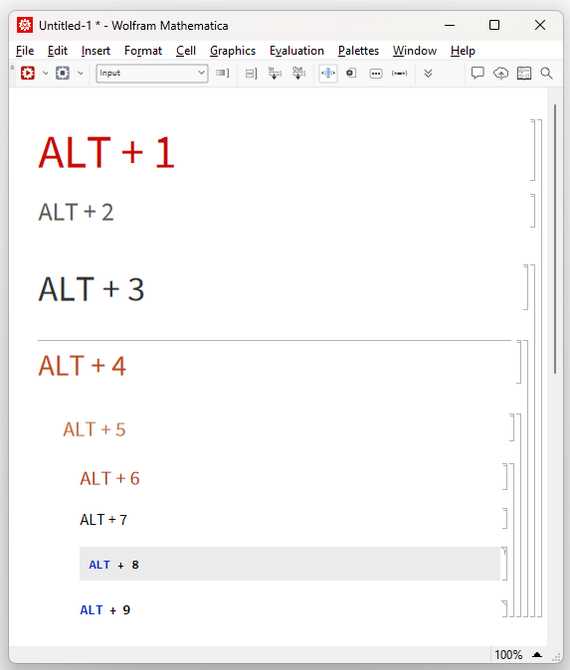The width and height of the screenshot is (570, 670).
Task: Toggle the highlighted blue center toolbar button
Action: coord(328,73)
